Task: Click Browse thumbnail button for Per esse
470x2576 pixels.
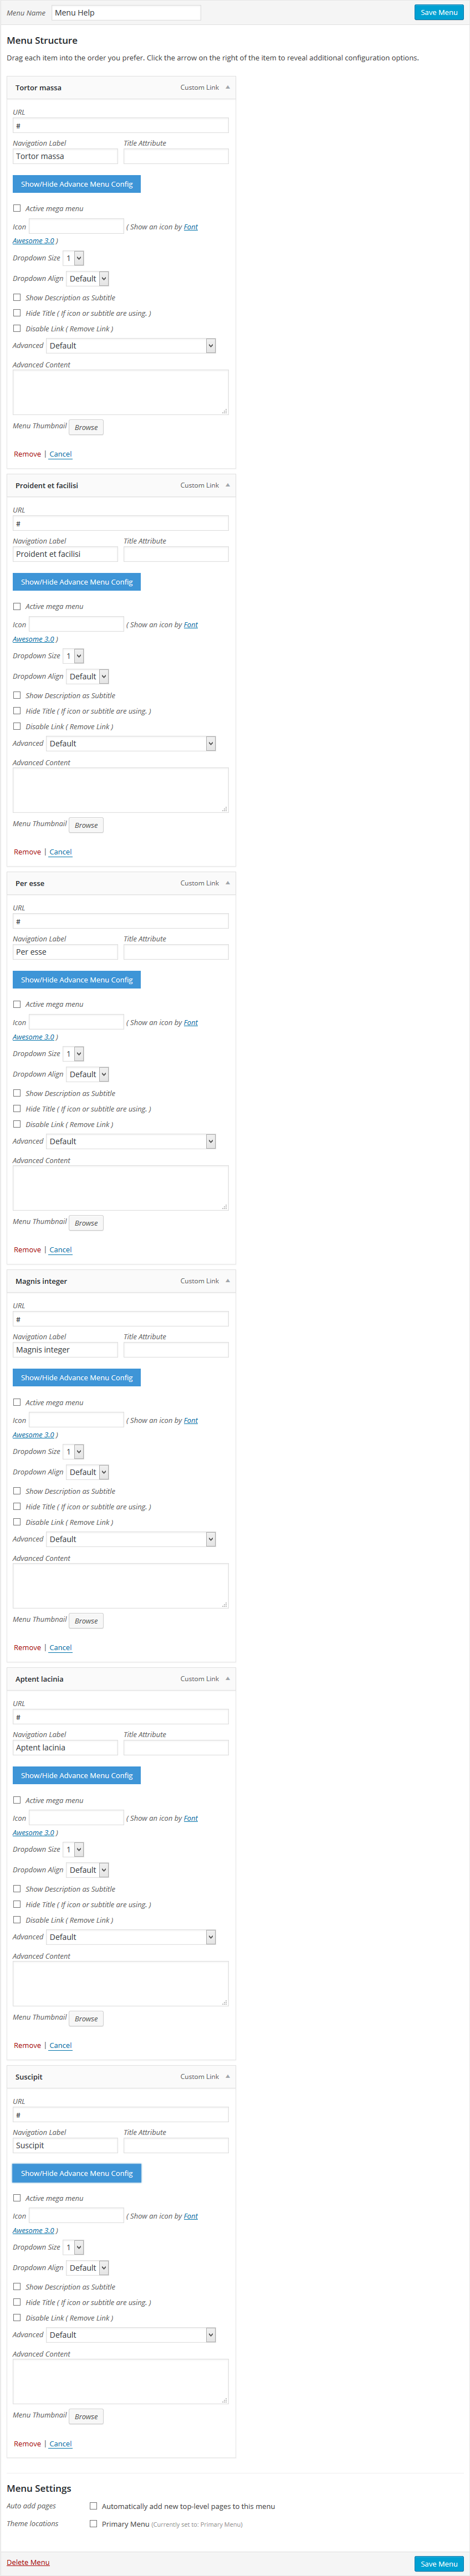Action: (86, 1223)
